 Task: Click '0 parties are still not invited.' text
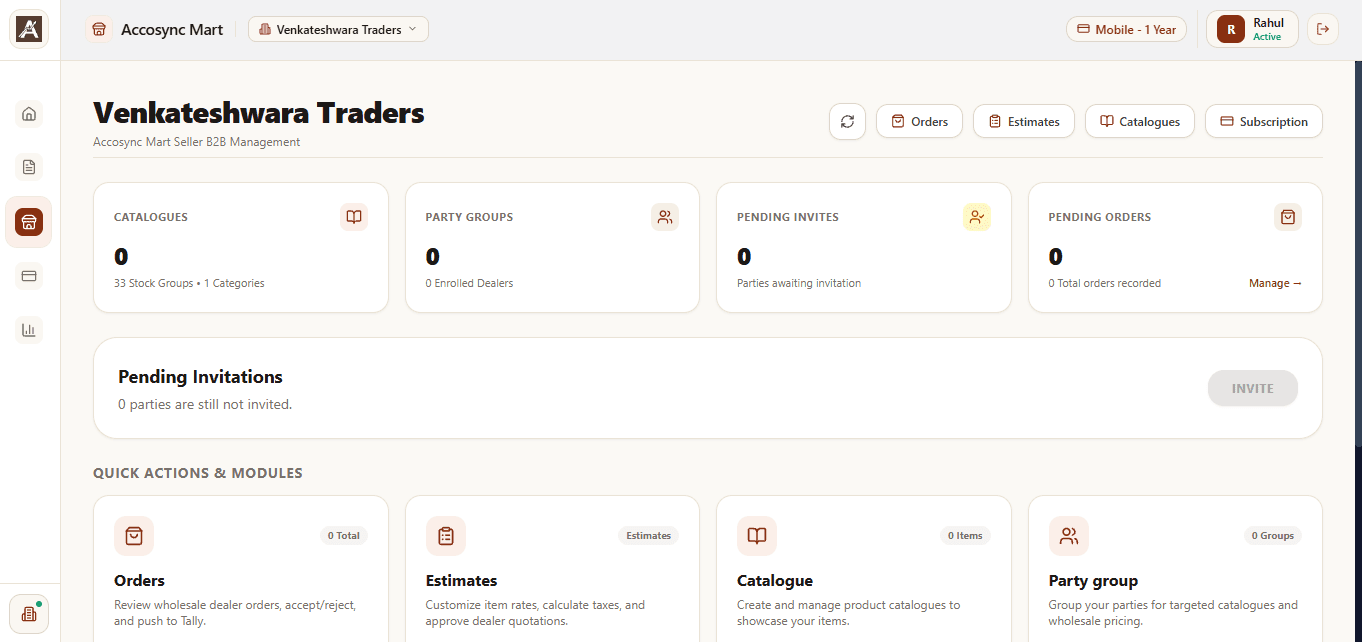point(205,405)
